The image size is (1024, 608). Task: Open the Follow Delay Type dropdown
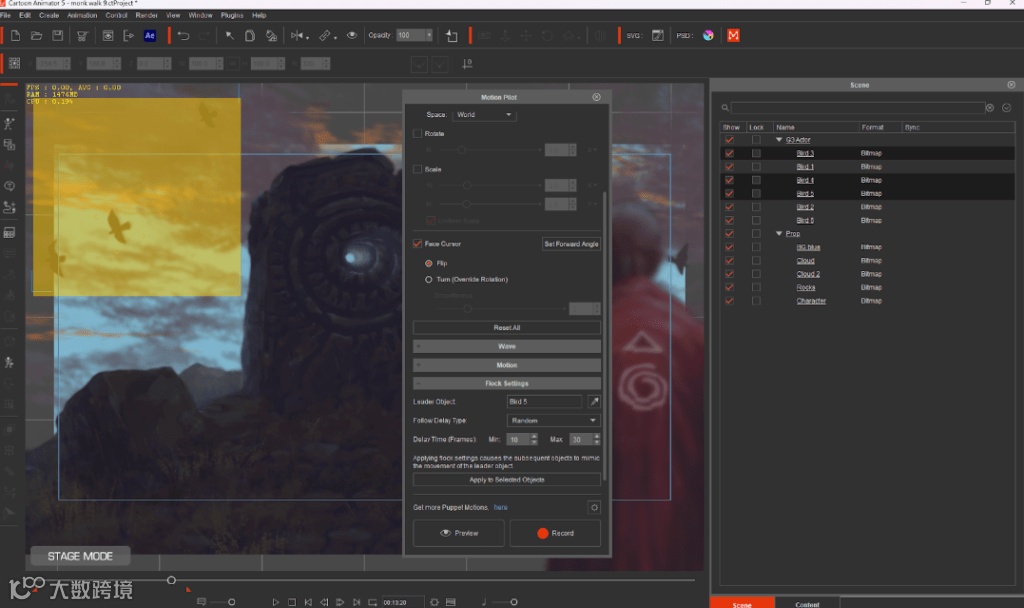pos(554,421)
